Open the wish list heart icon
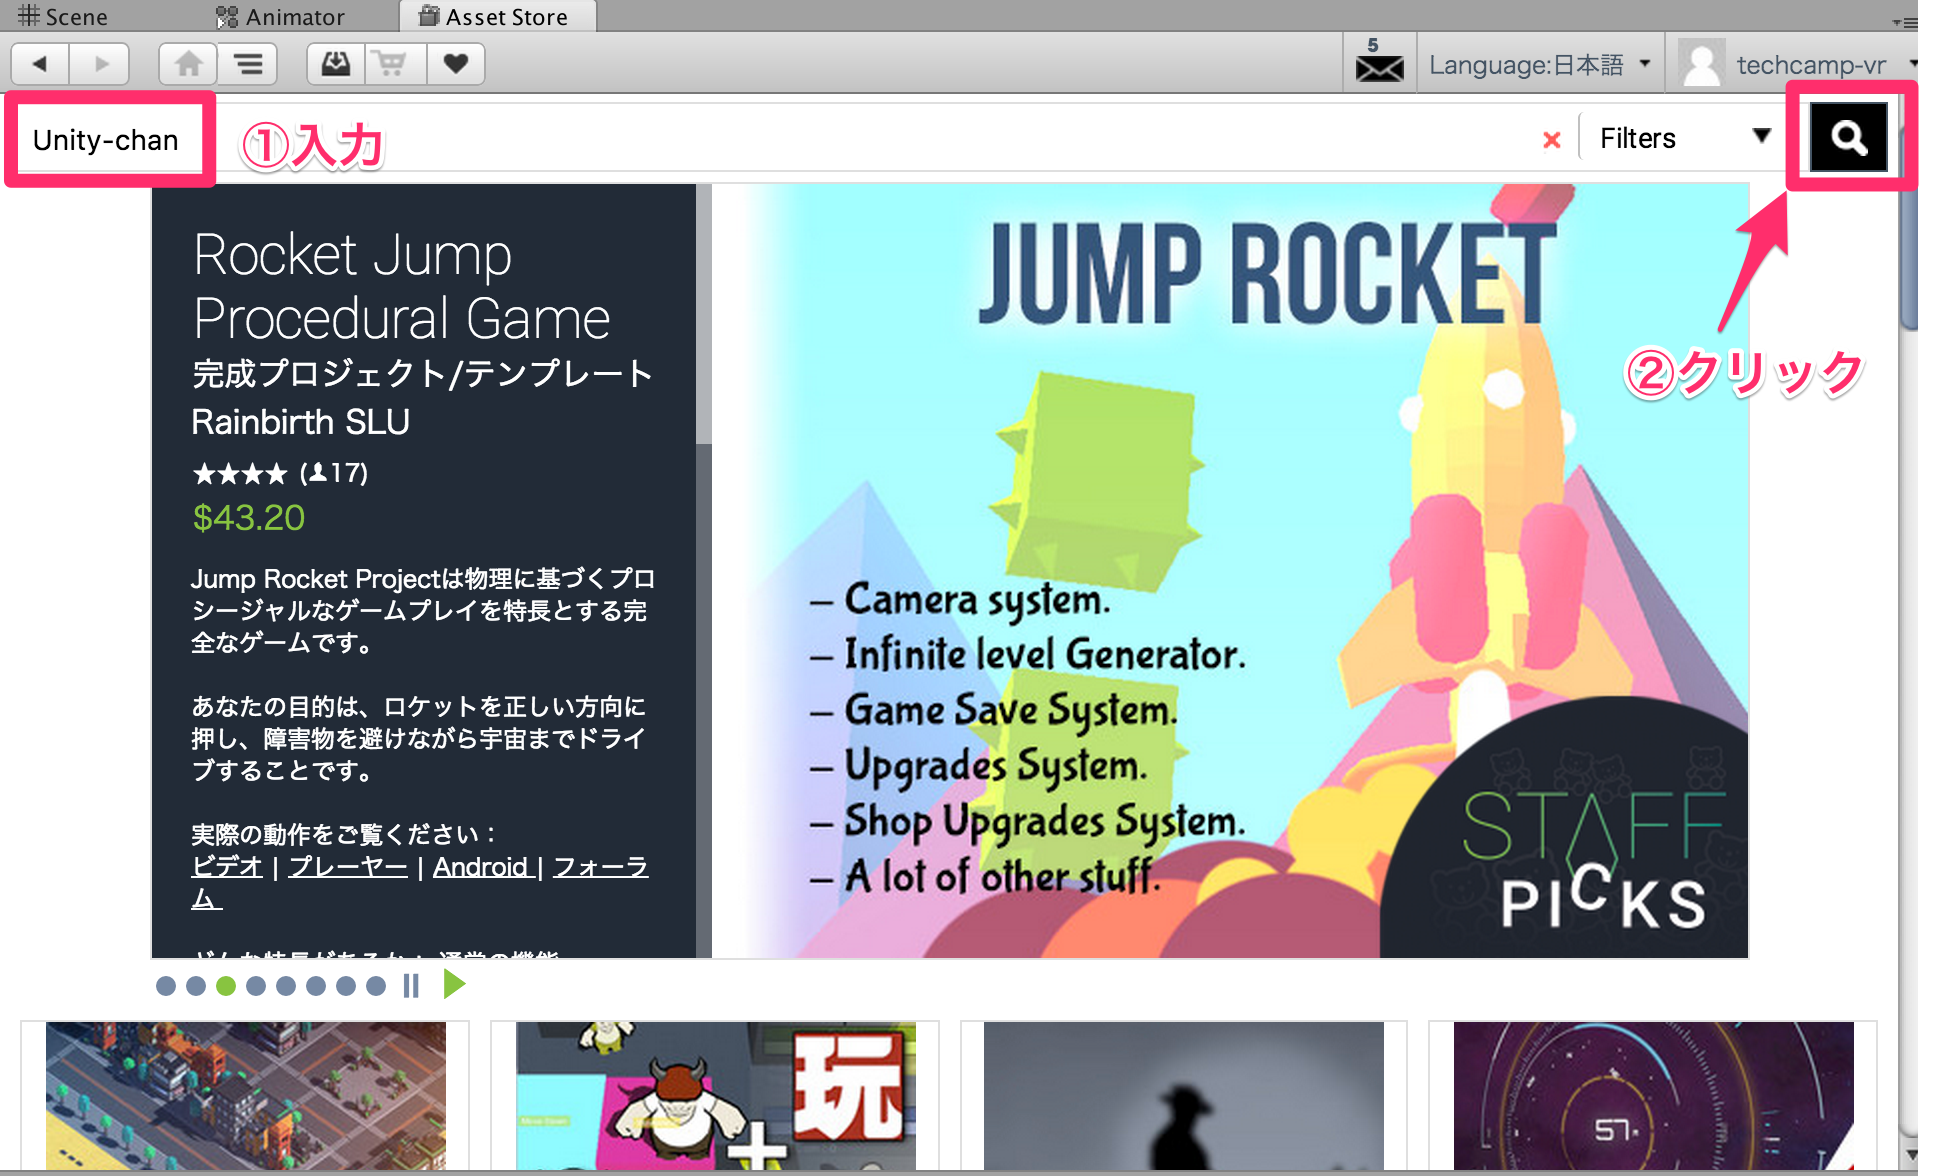This screenshot has width=1960, height=1176. pos(456,64)
